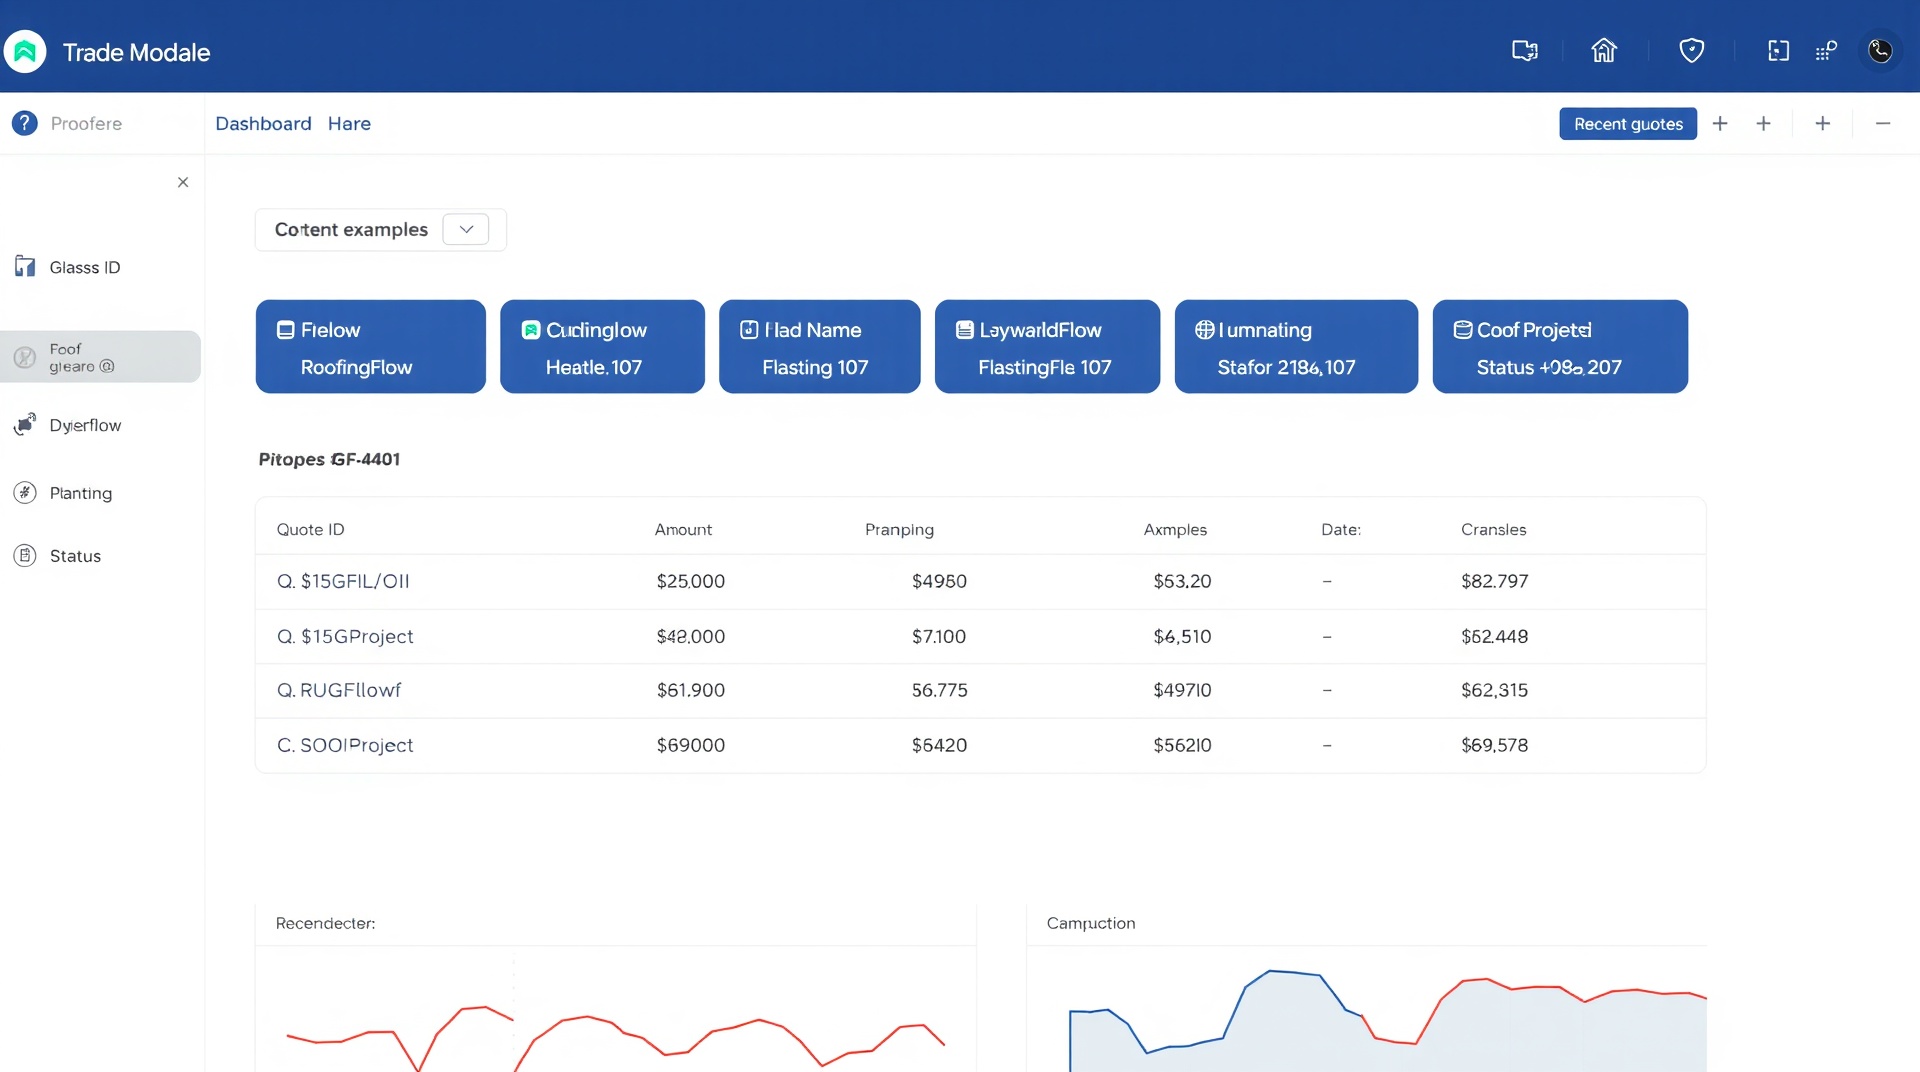The width and height of the screenshot is (1920, 1072).
Task: Go to home via house icon
Action: tap(1604, 50)
